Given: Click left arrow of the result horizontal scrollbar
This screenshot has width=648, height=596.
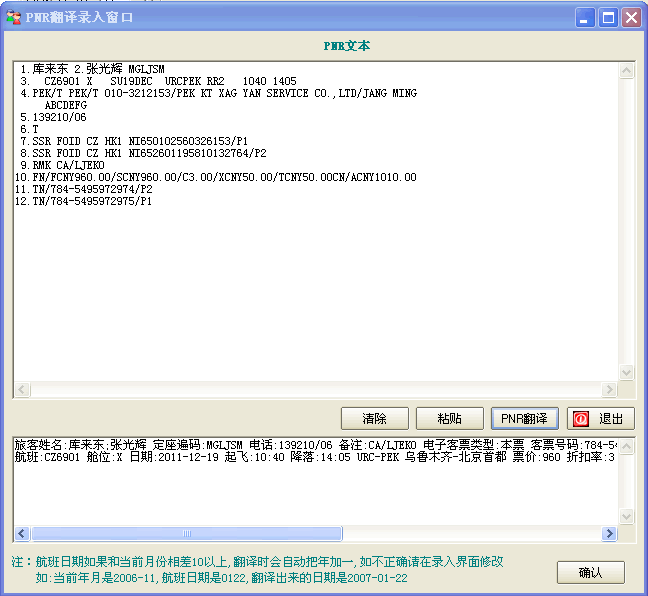Looking at the screenshot, I should 22,533.
